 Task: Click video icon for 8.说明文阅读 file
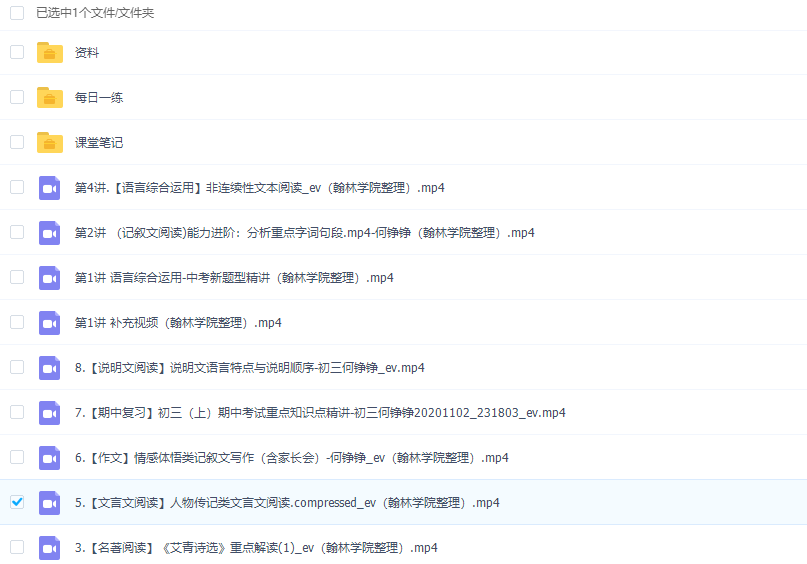click(x=49, y=368)
